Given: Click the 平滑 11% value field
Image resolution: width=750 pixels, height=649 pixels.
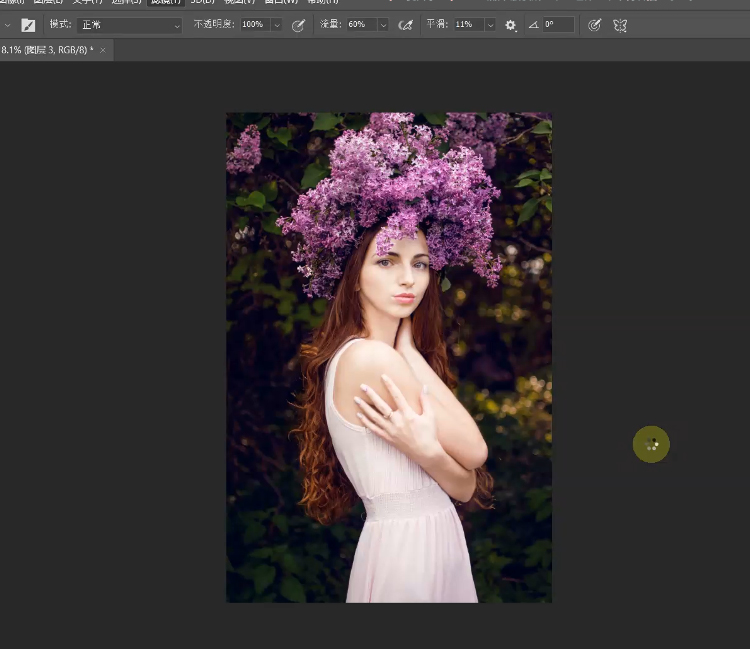Looking at the screenshot, I should click(469, 24).
